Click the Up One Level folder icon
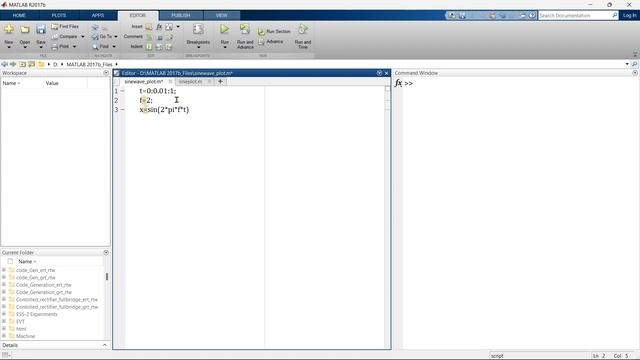 click(22, 64)
